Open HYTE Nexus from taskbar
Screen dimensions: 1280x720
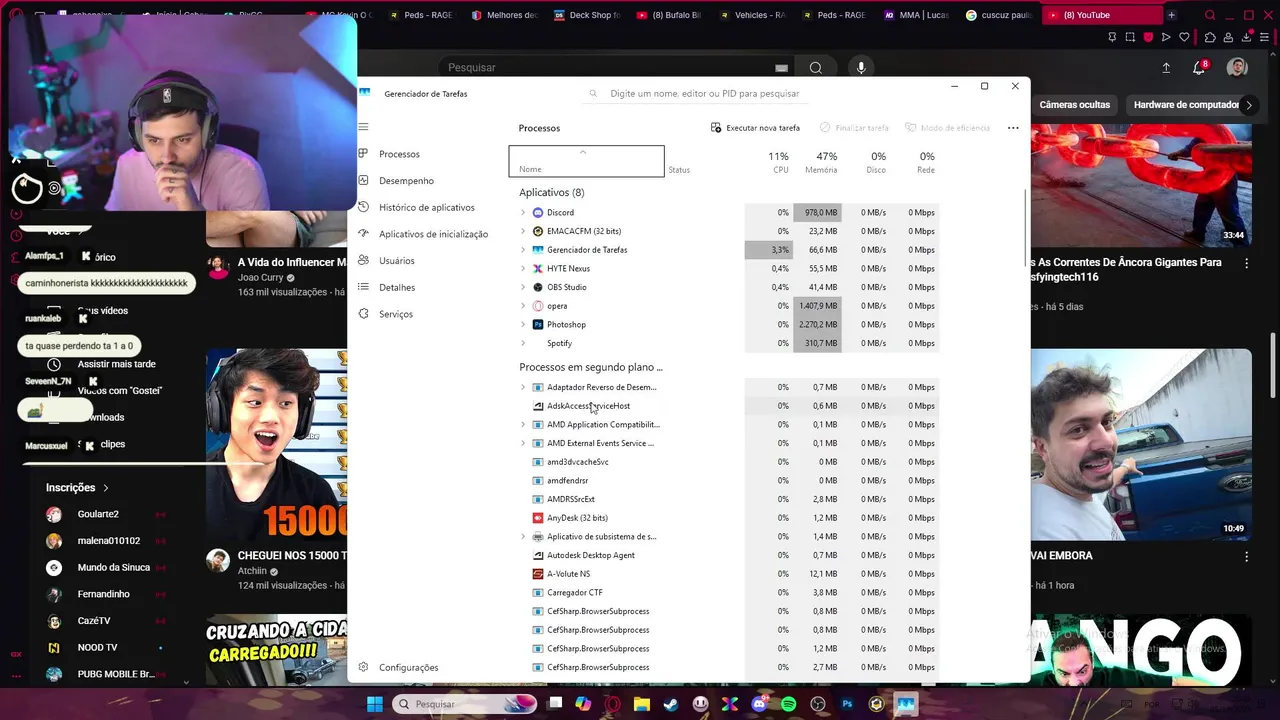pyautogui.click(x=730, y=704)
